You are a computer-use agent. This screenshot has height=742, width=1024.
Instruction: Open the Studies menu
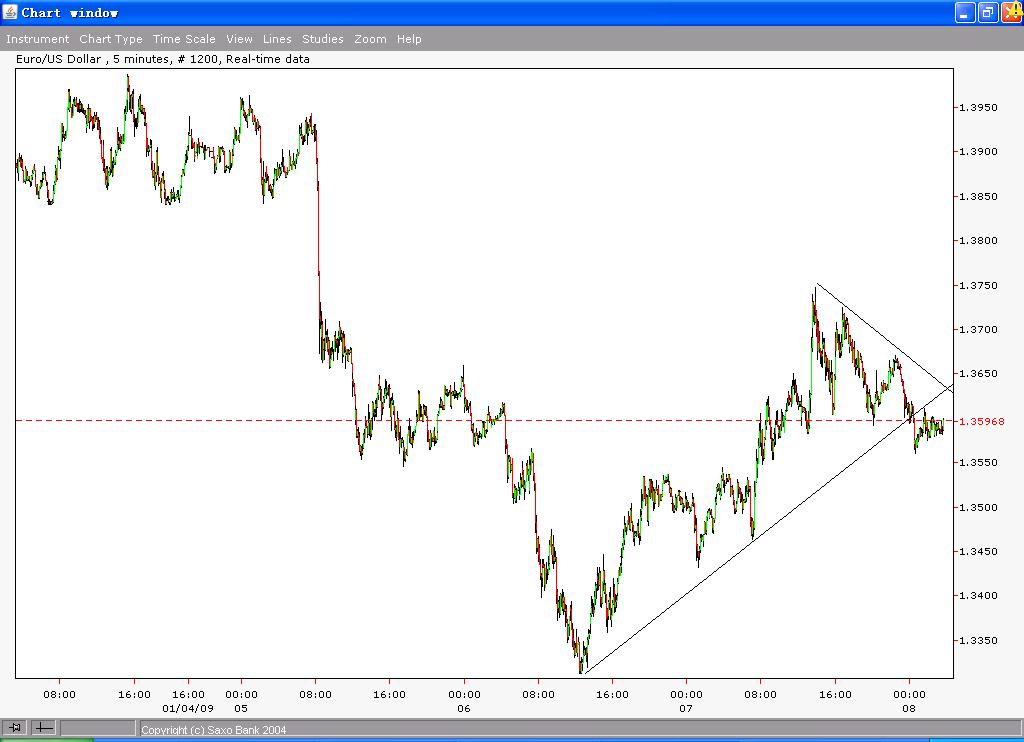pos(323,39)
